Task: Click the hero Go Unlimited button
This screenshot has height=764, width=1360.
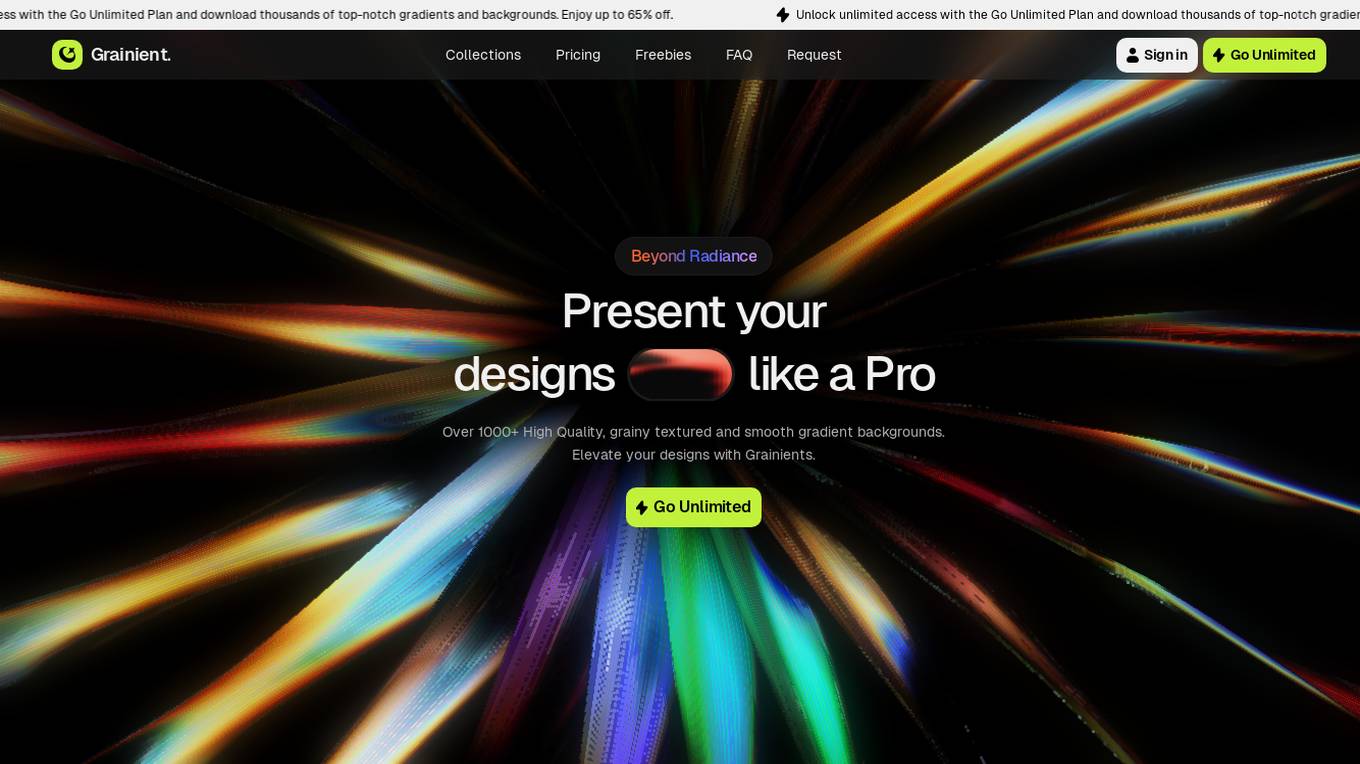Action: (x=694, y=507)
